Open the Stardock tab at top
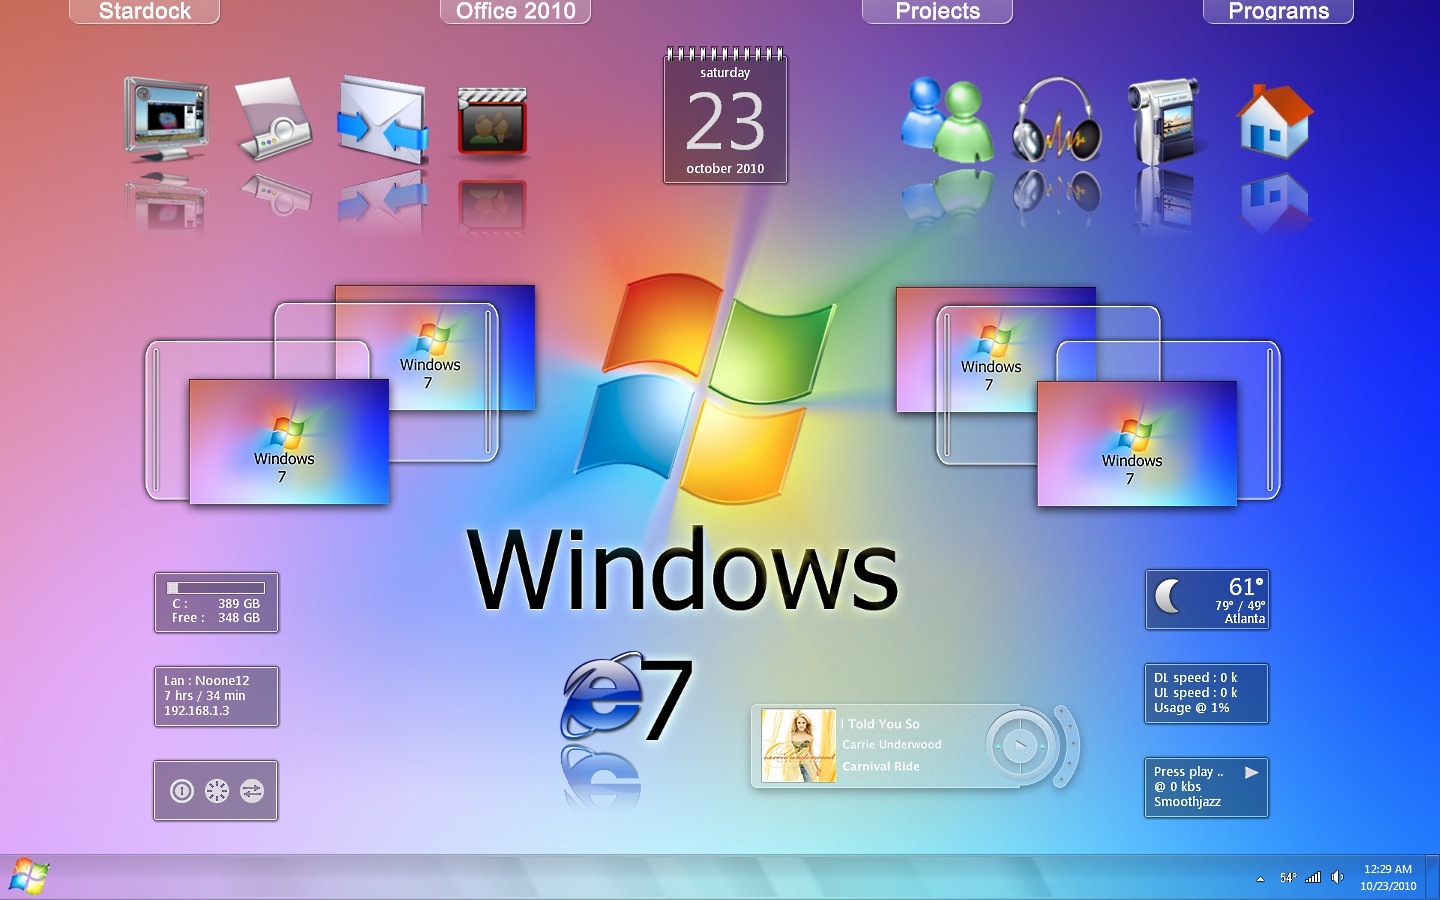1440x900 pixels. click(145, 11)
